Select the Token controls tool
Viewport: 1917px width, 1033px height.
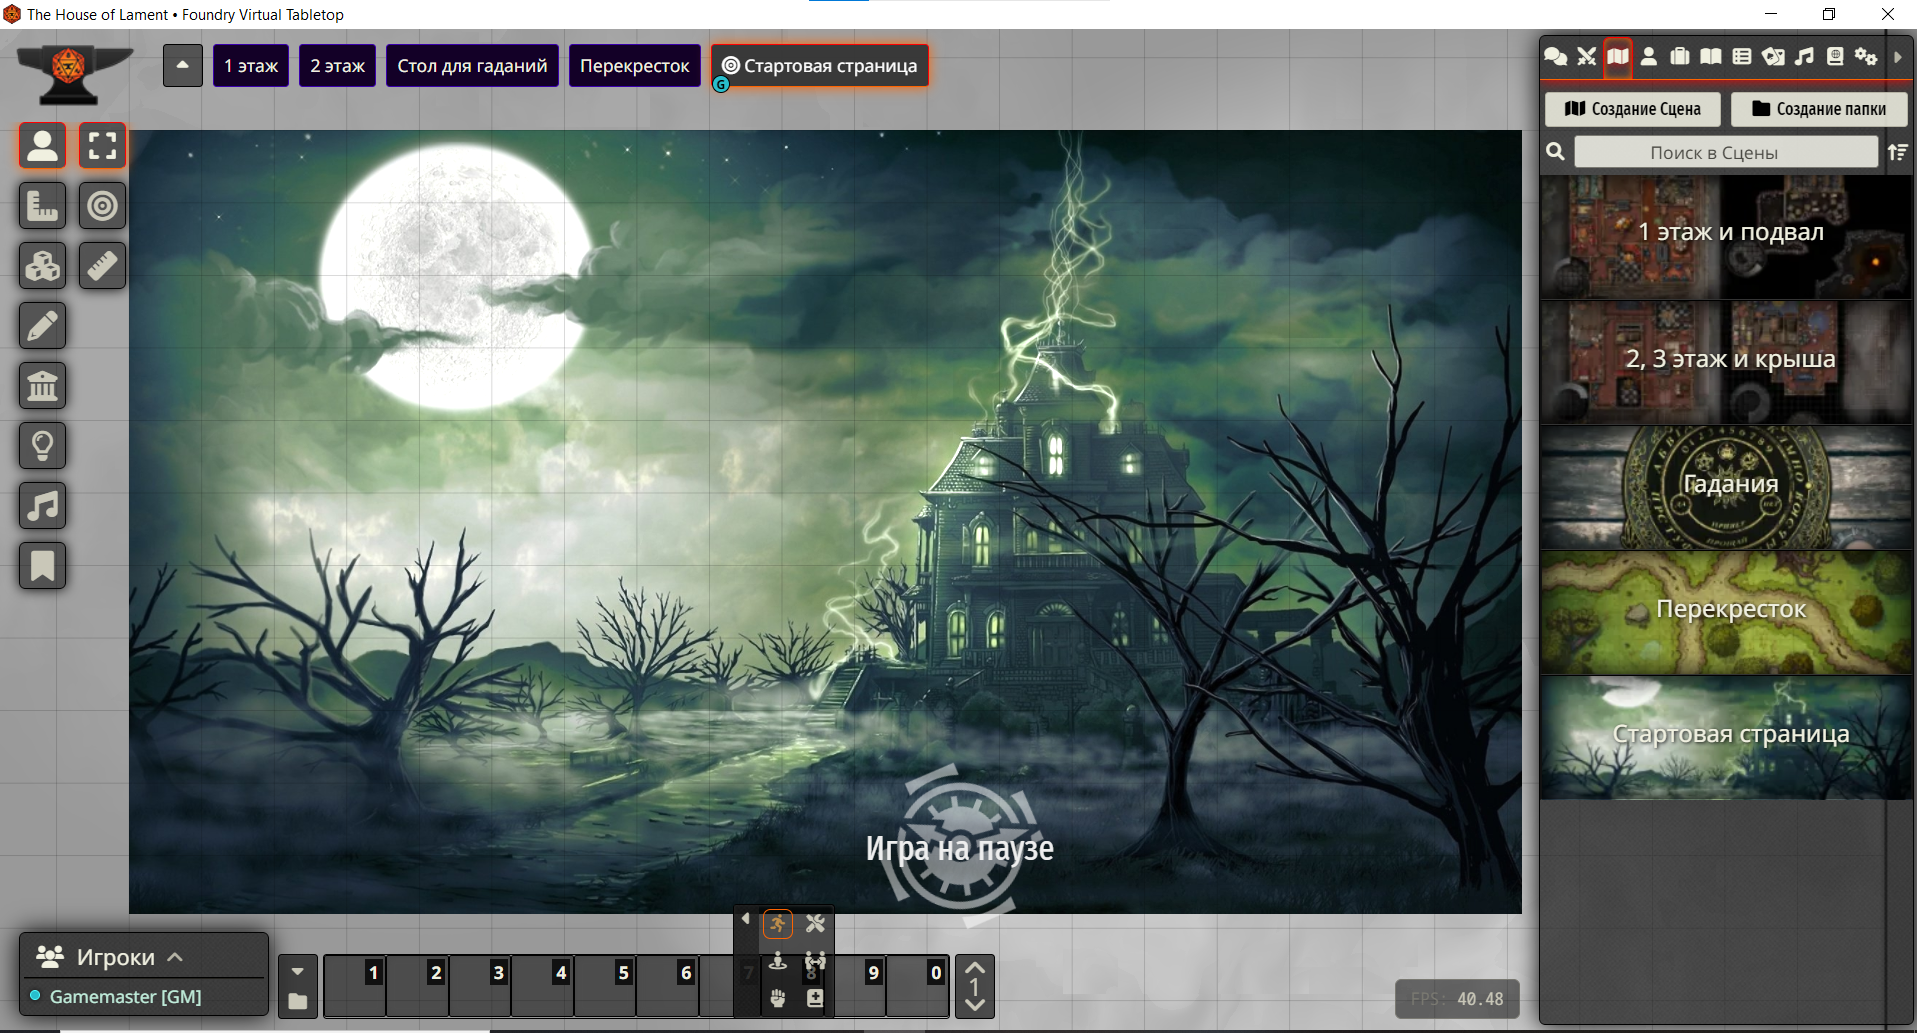[43, 146]
